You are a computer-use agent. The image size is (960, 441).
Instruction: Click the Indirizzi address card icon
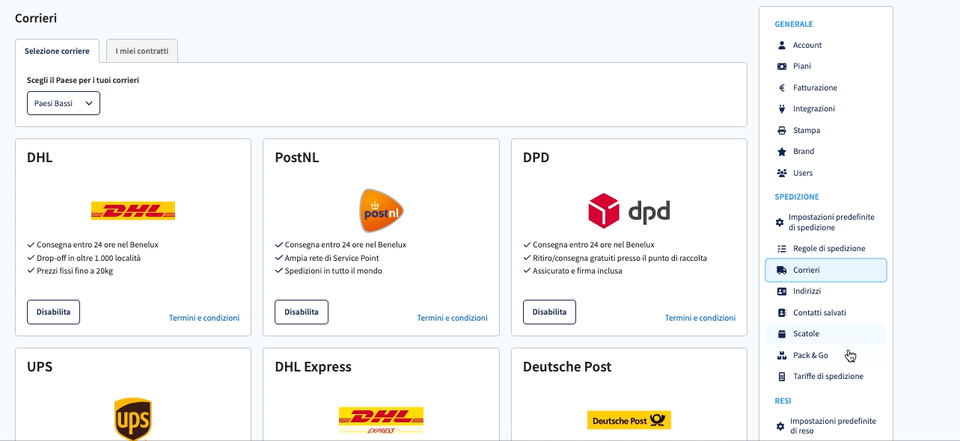click(x=781, y=292)
